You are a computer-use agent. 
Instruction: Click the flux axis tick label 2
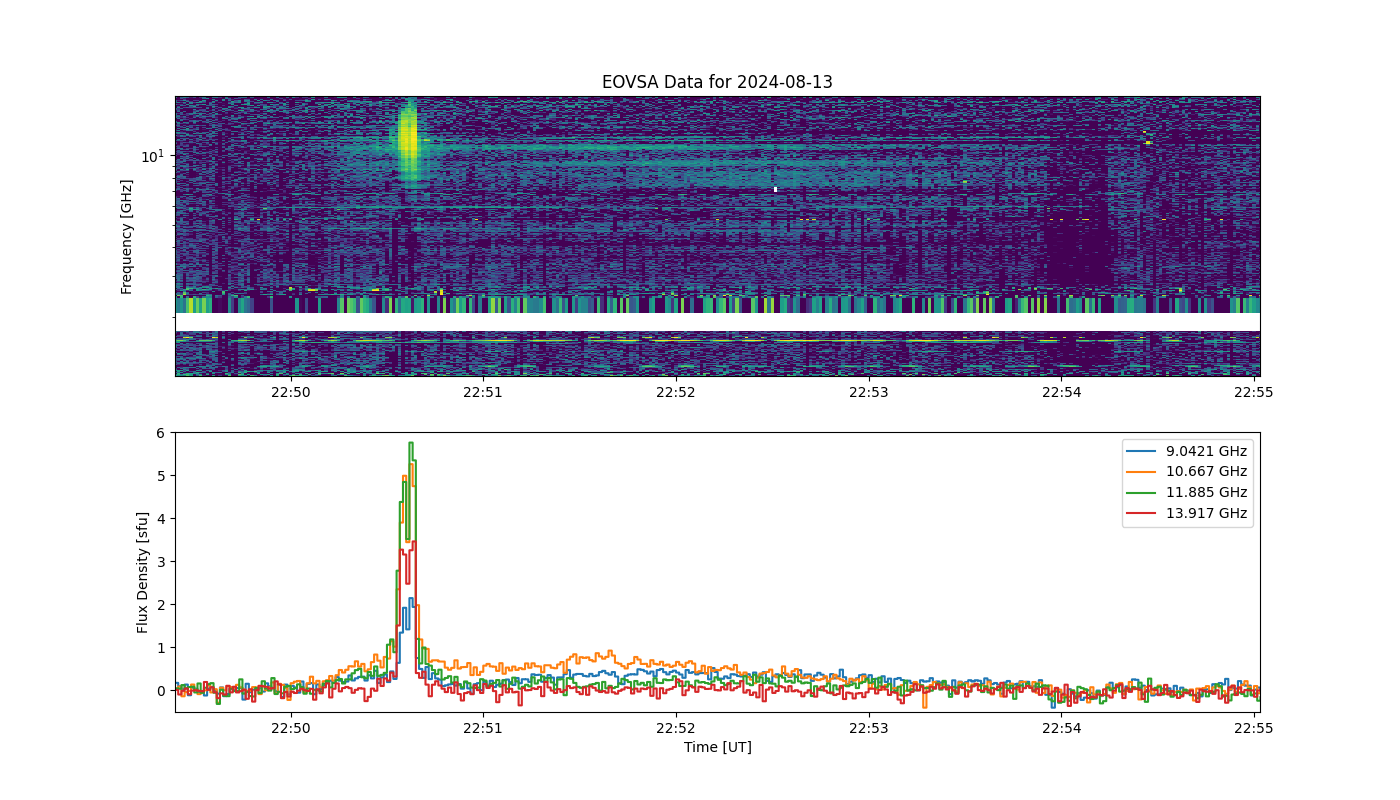[160, 604]
